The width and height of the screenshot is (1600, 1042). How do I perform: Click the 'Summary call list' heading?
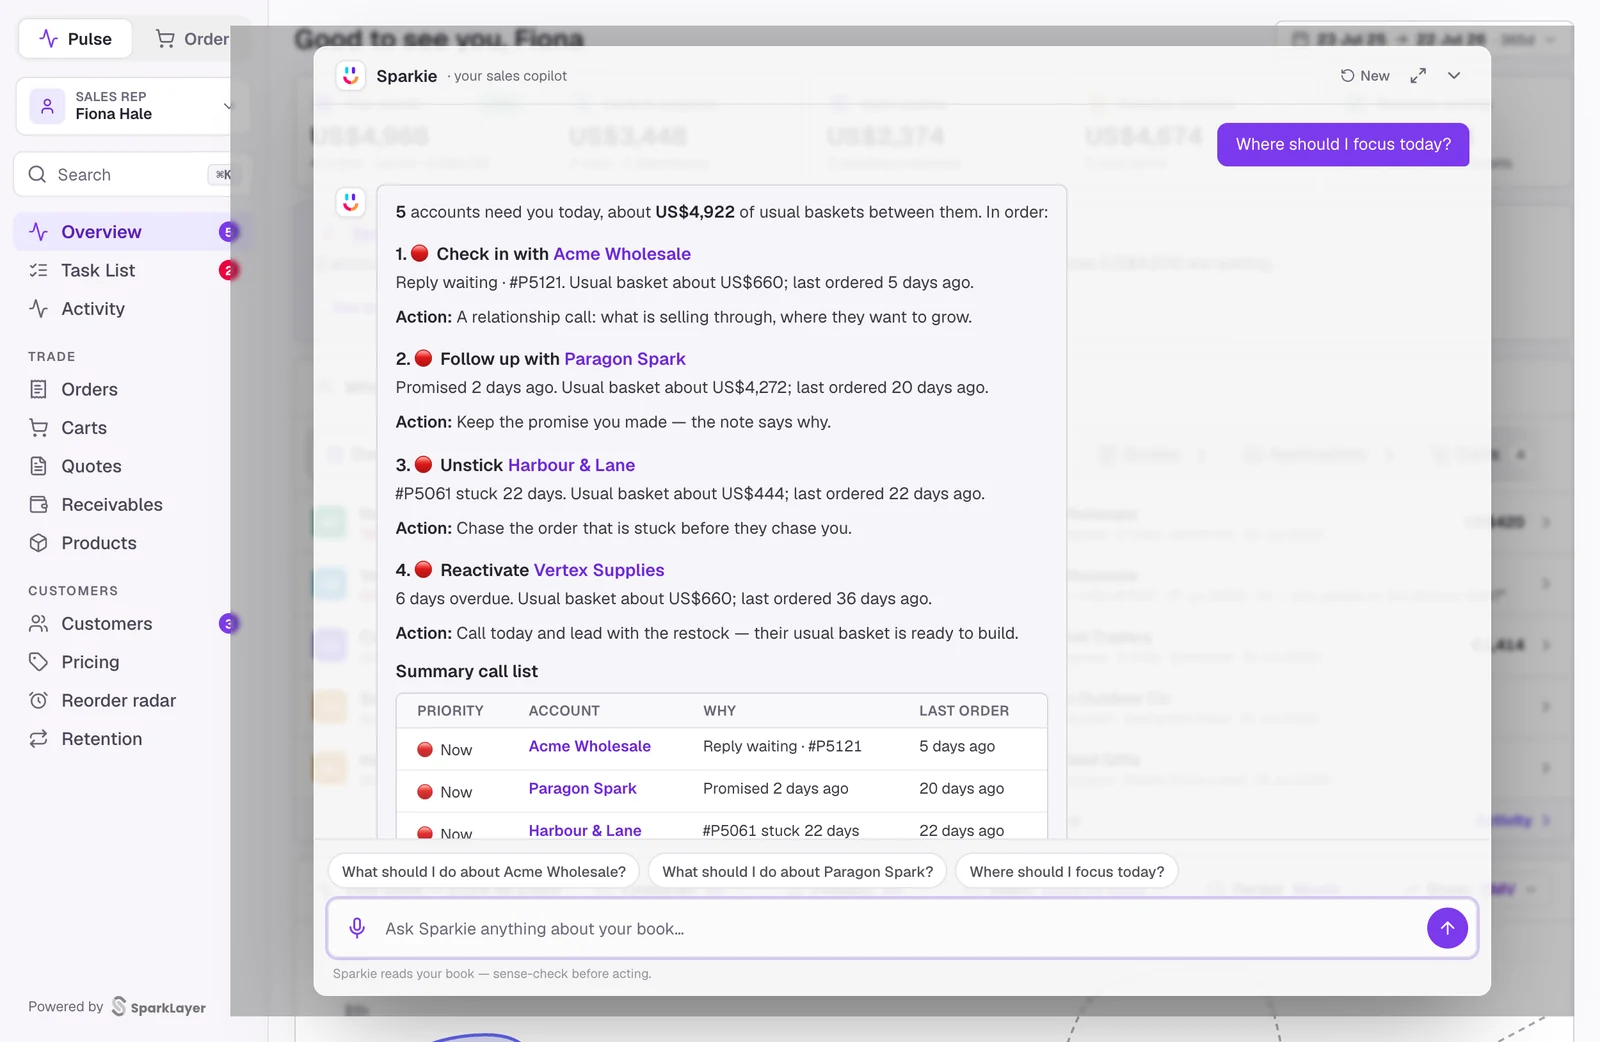[467, 672]
